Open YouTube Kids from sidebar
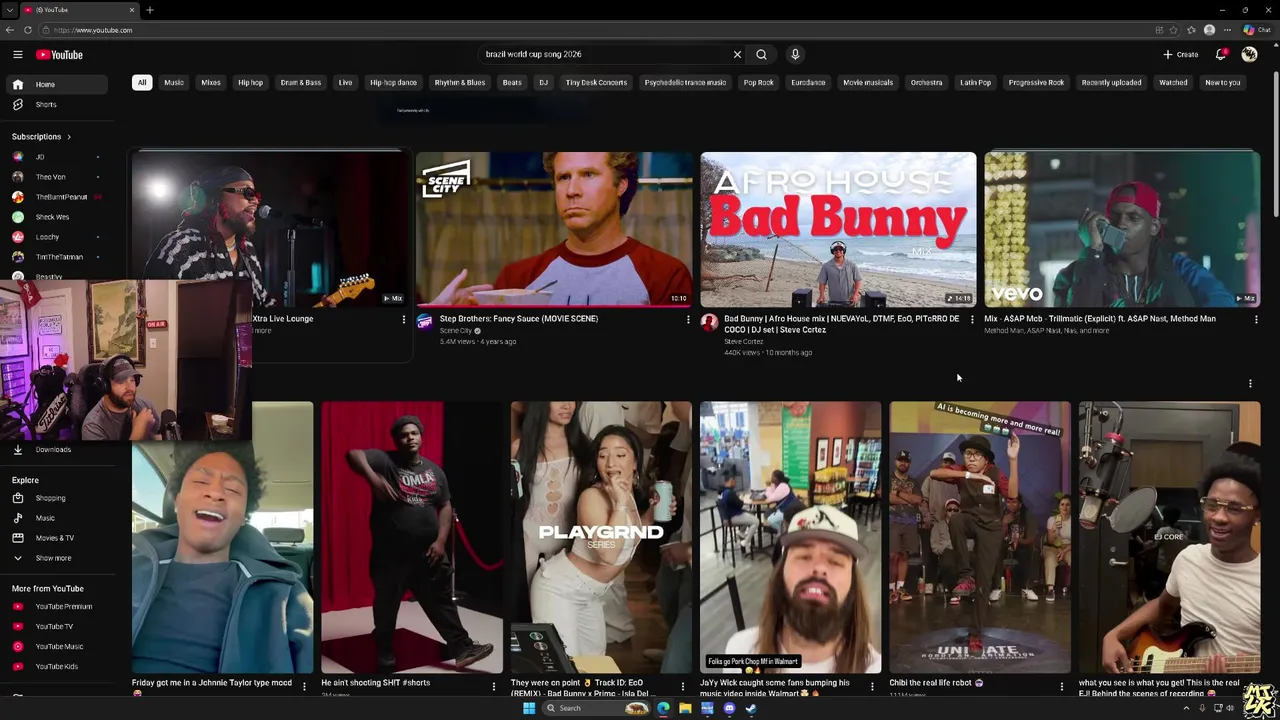This screenshot has width=1280, height=720. point(56,666)
